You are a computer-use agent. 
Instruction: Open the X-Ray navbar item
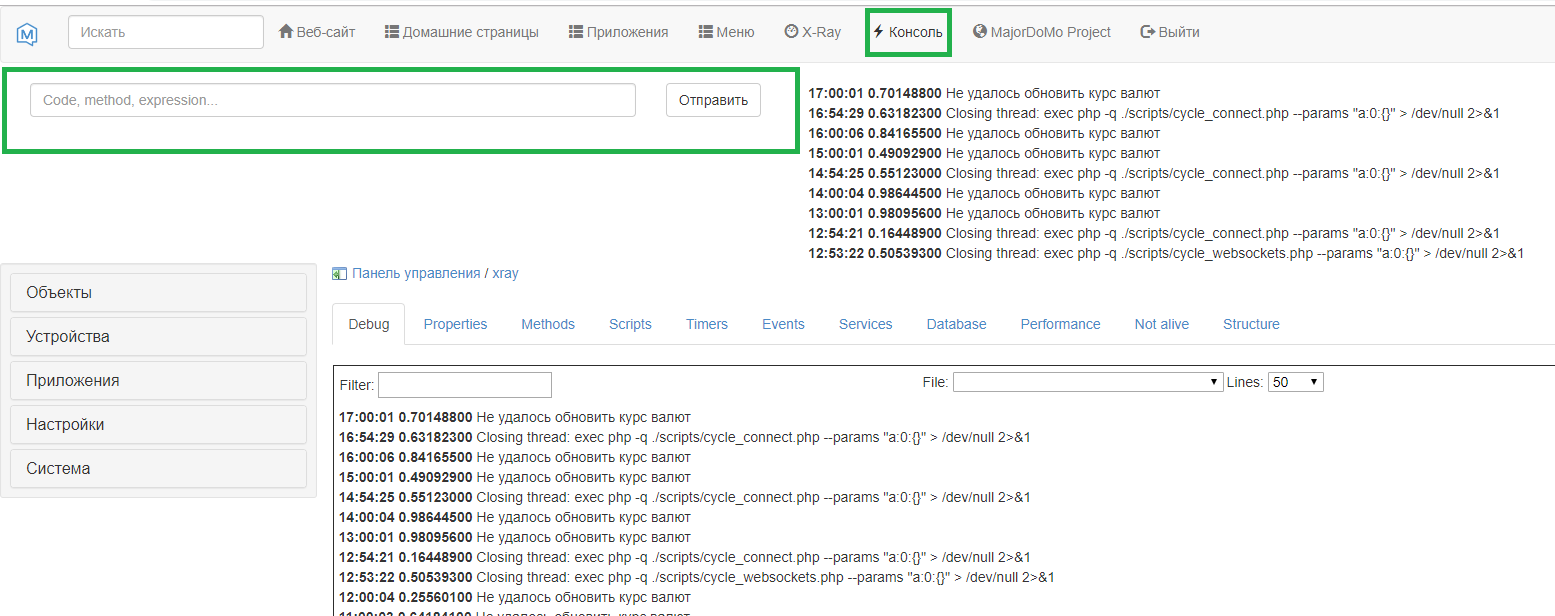pyautogui.click(x=812, y=32)
